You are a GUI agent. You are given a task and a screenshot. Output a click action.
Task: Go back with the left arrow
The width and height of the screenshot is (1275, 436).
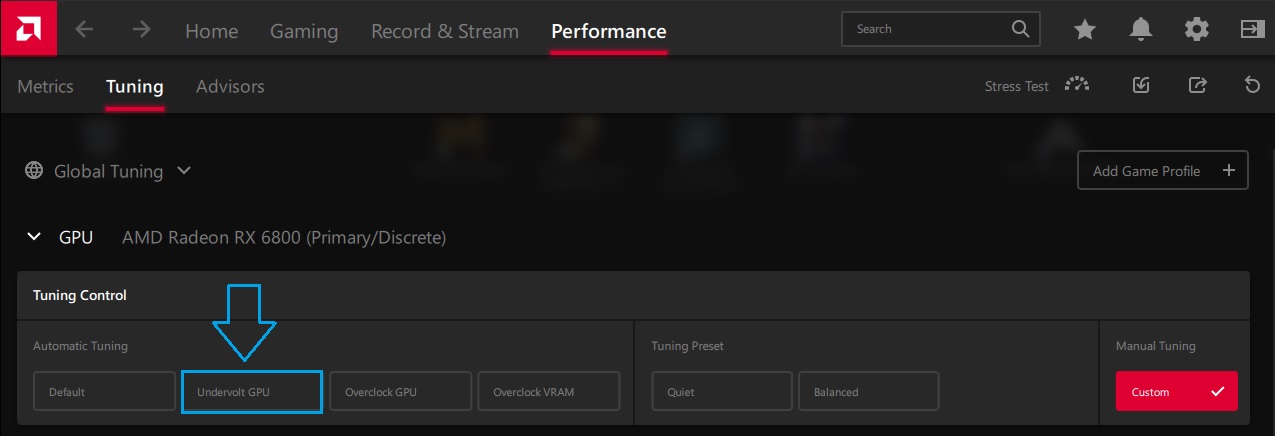pos(85,30)
